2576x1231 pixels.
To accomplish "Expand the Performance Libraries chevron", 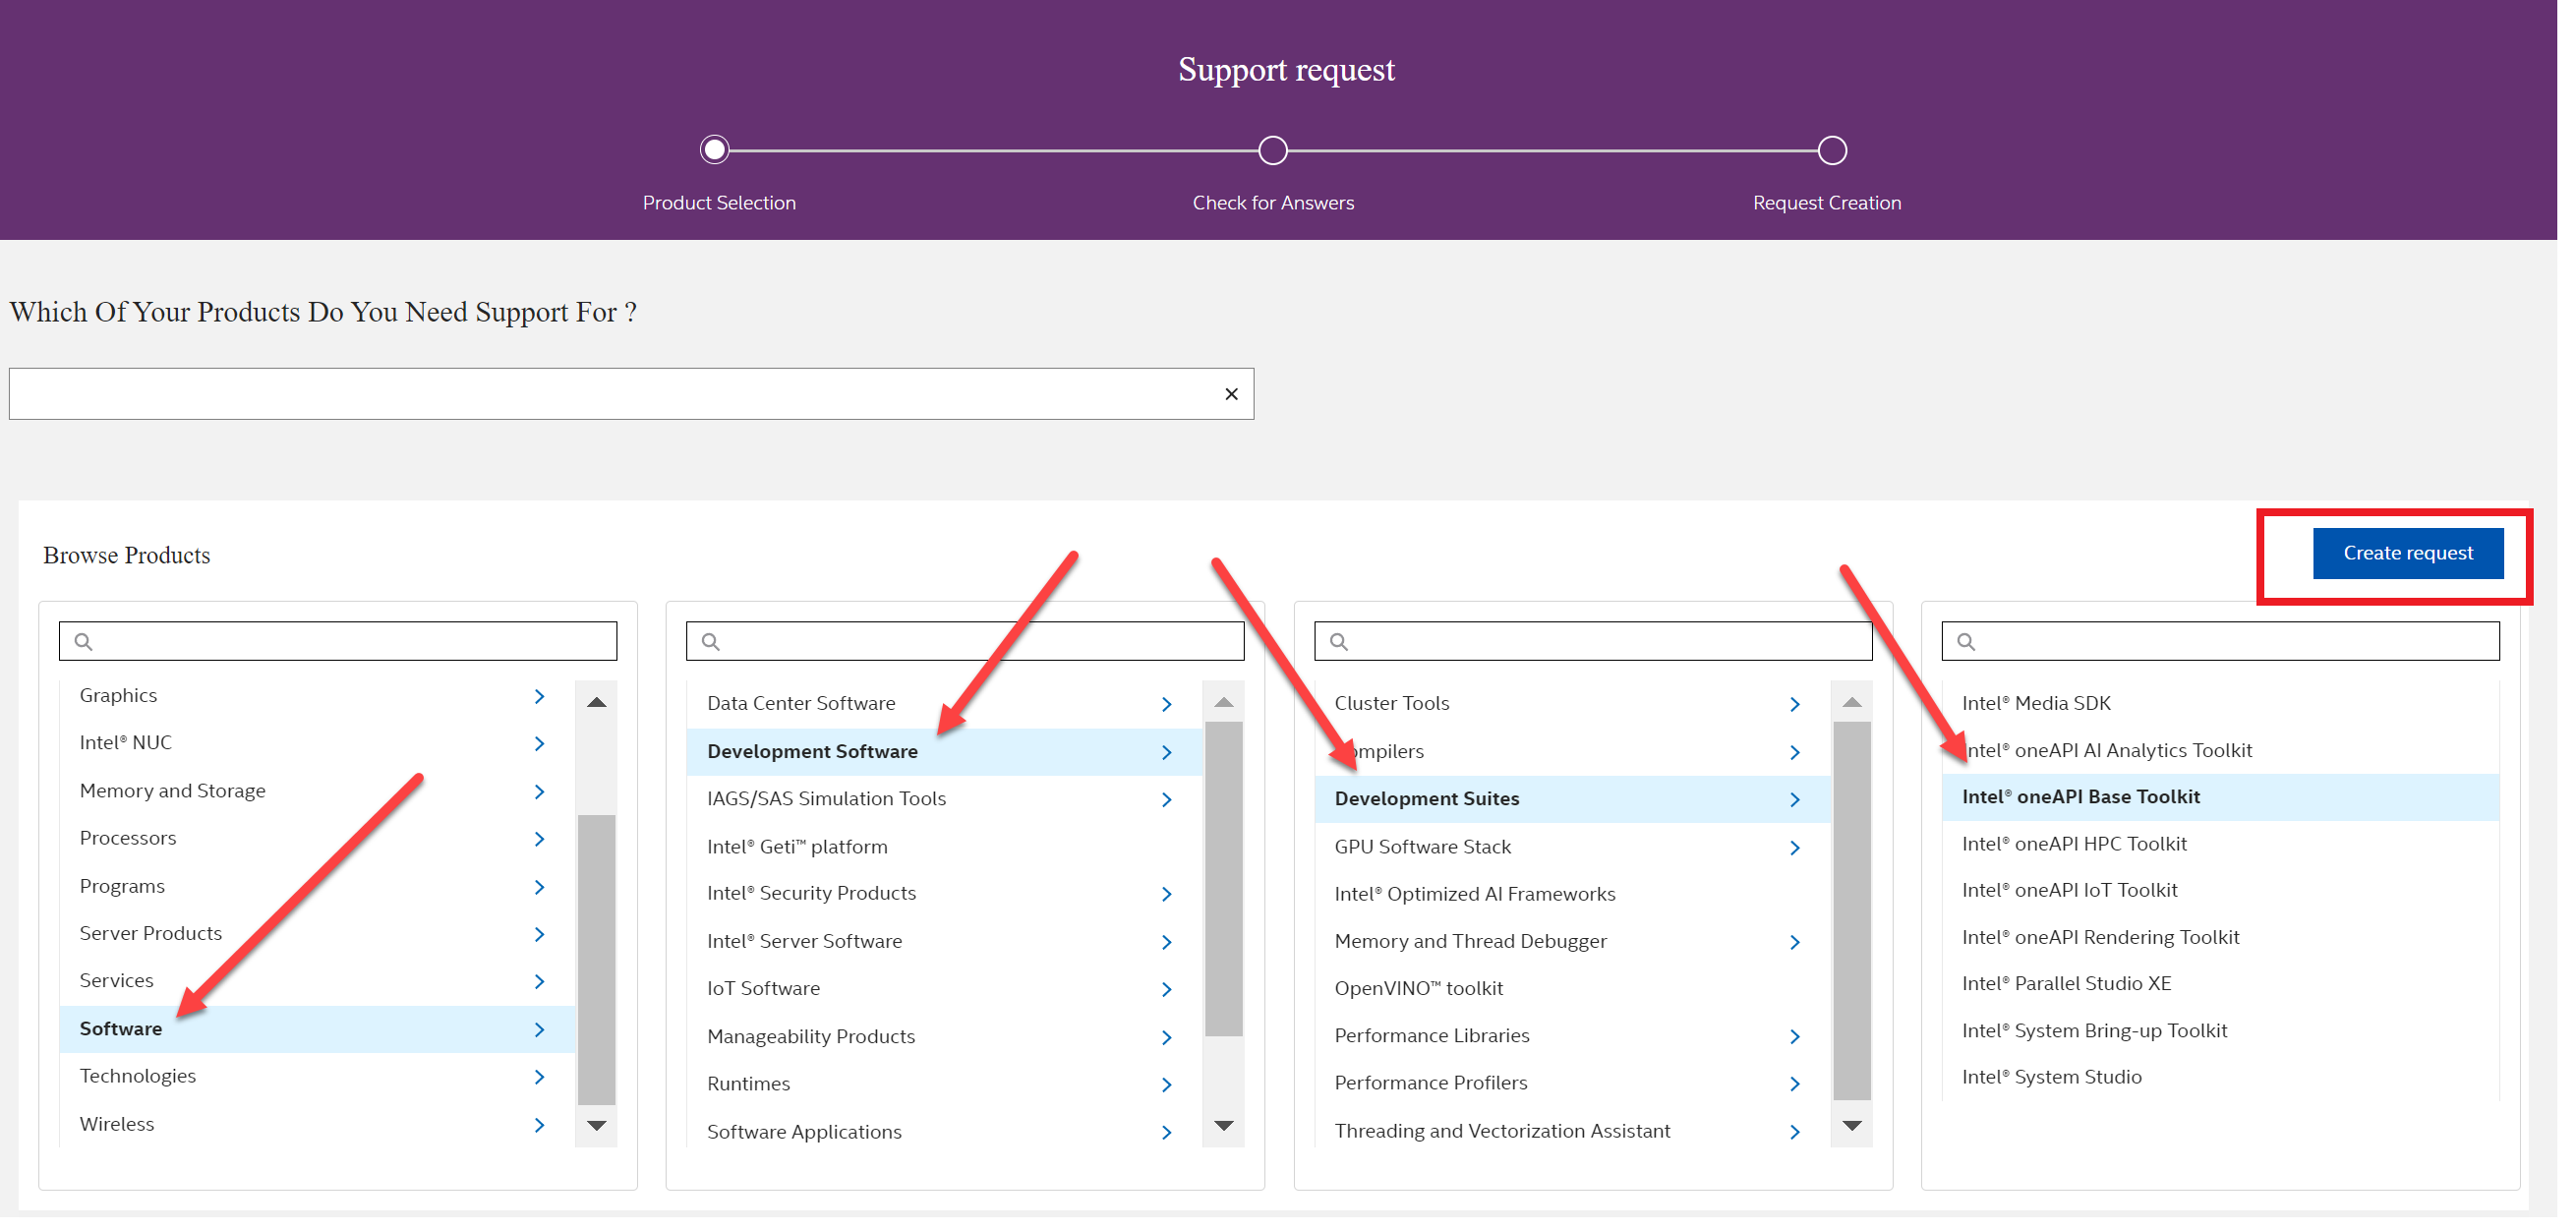I will click(1795, 1036).
